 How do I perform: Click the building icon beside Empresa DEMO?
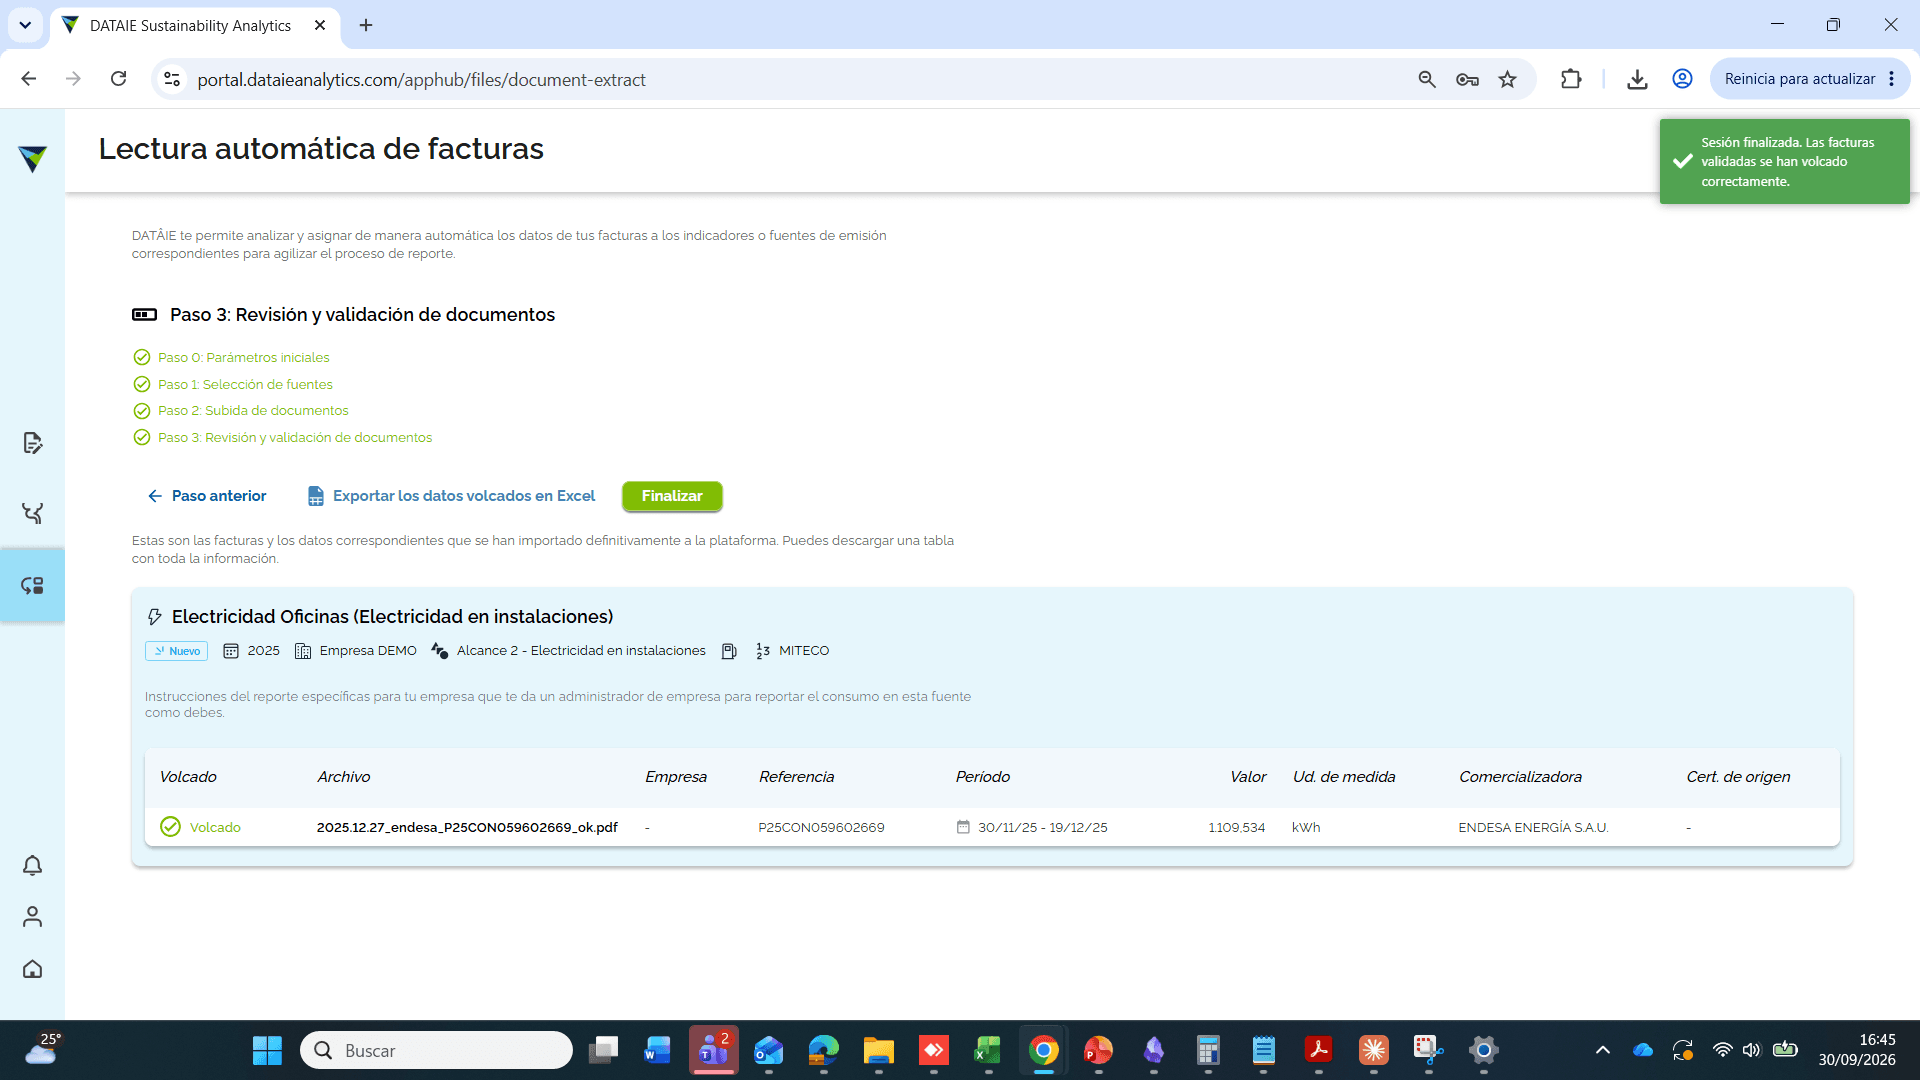303,651
